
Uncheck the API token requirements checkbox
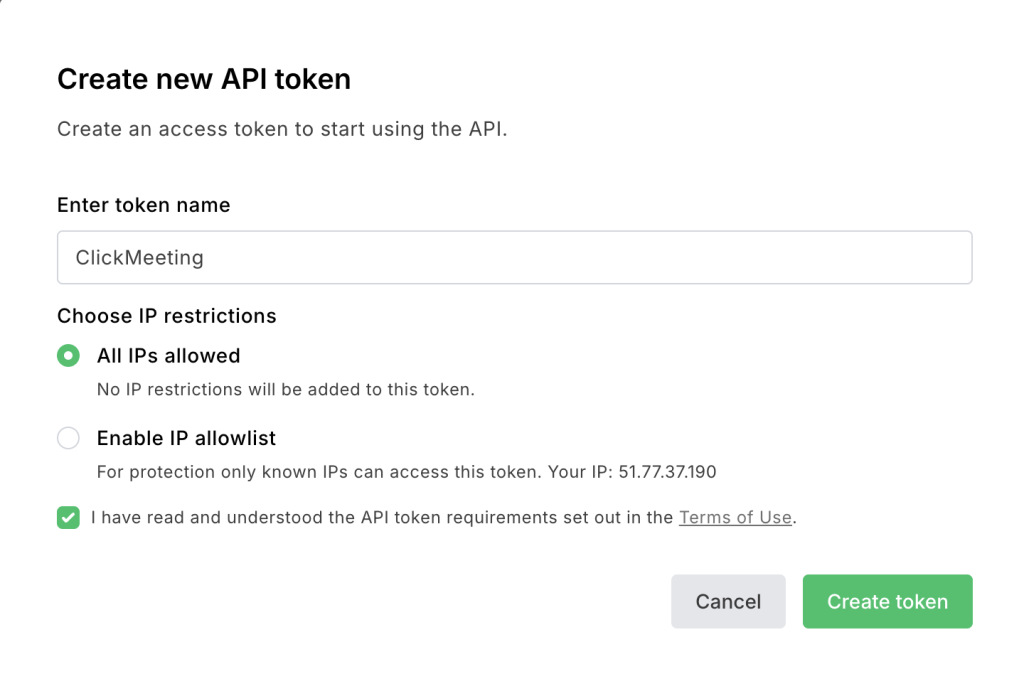[x=68, y=518]
